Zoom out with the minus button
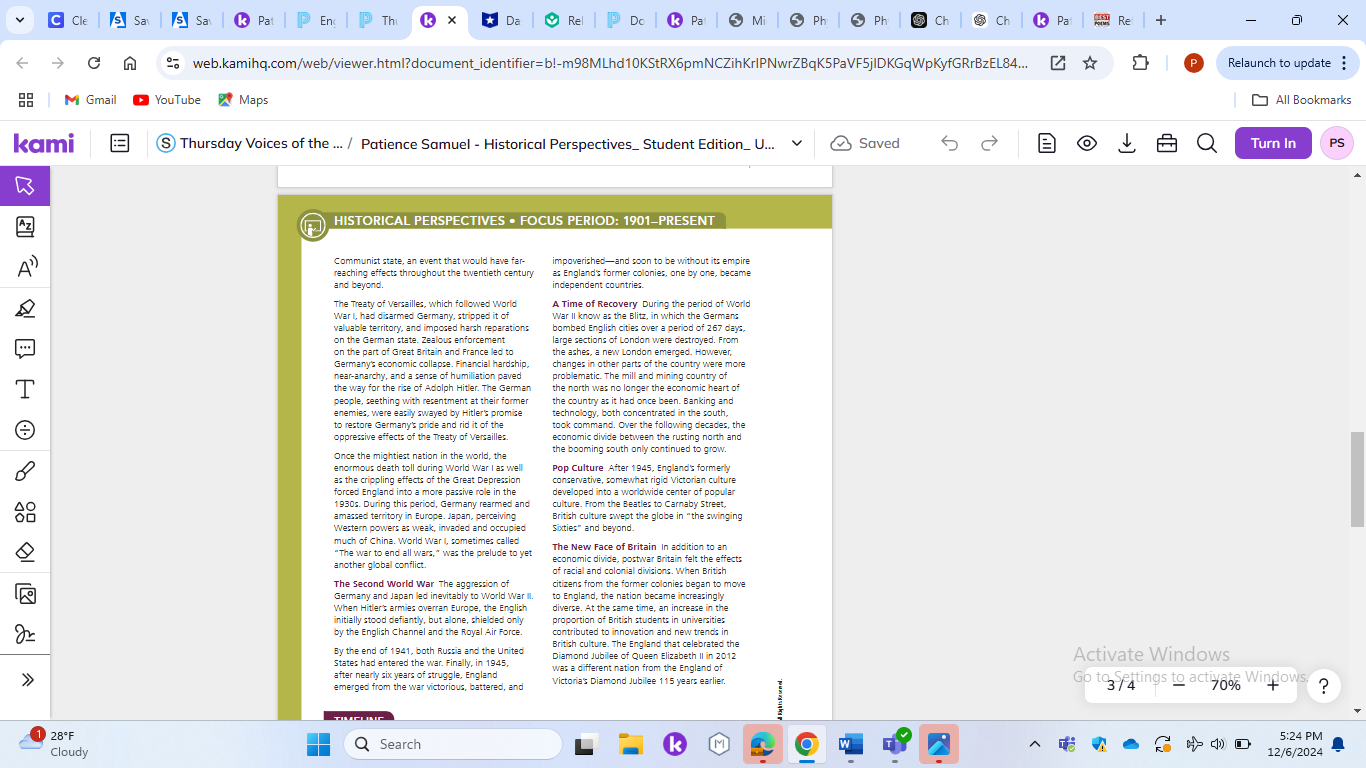 click(x=1179, y=685)
